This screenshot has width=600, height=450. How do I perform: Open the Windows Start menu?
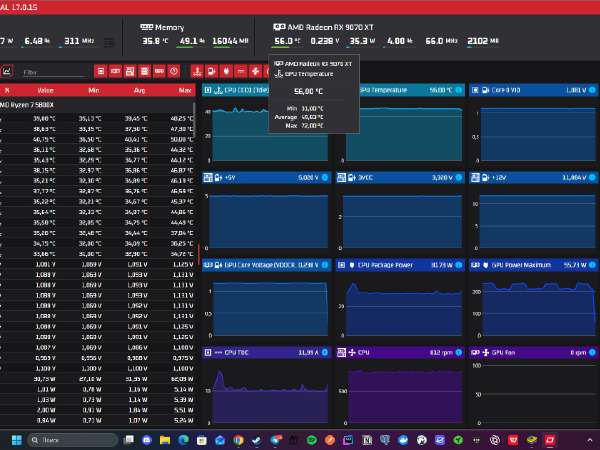pyautogui.click(x=17, y=440)
